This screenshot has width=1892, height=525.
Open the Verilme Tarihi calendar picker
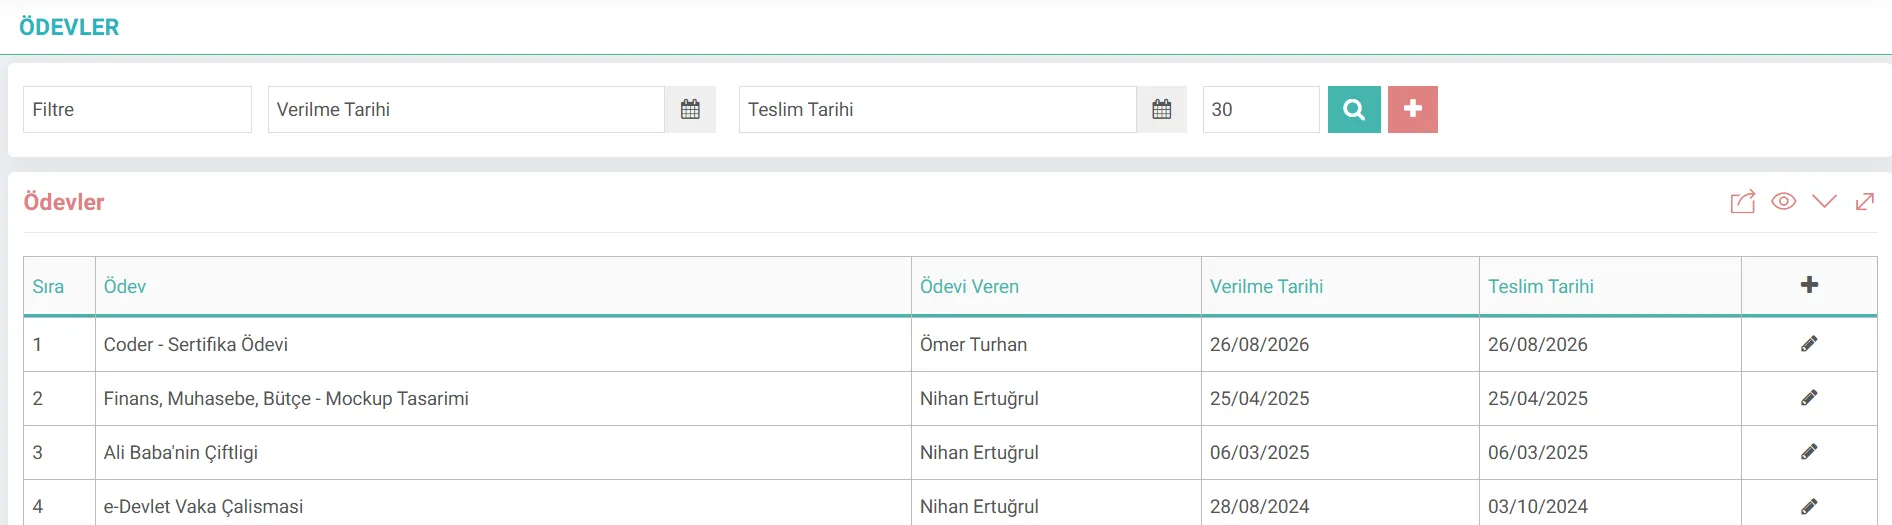coord(690,109)
